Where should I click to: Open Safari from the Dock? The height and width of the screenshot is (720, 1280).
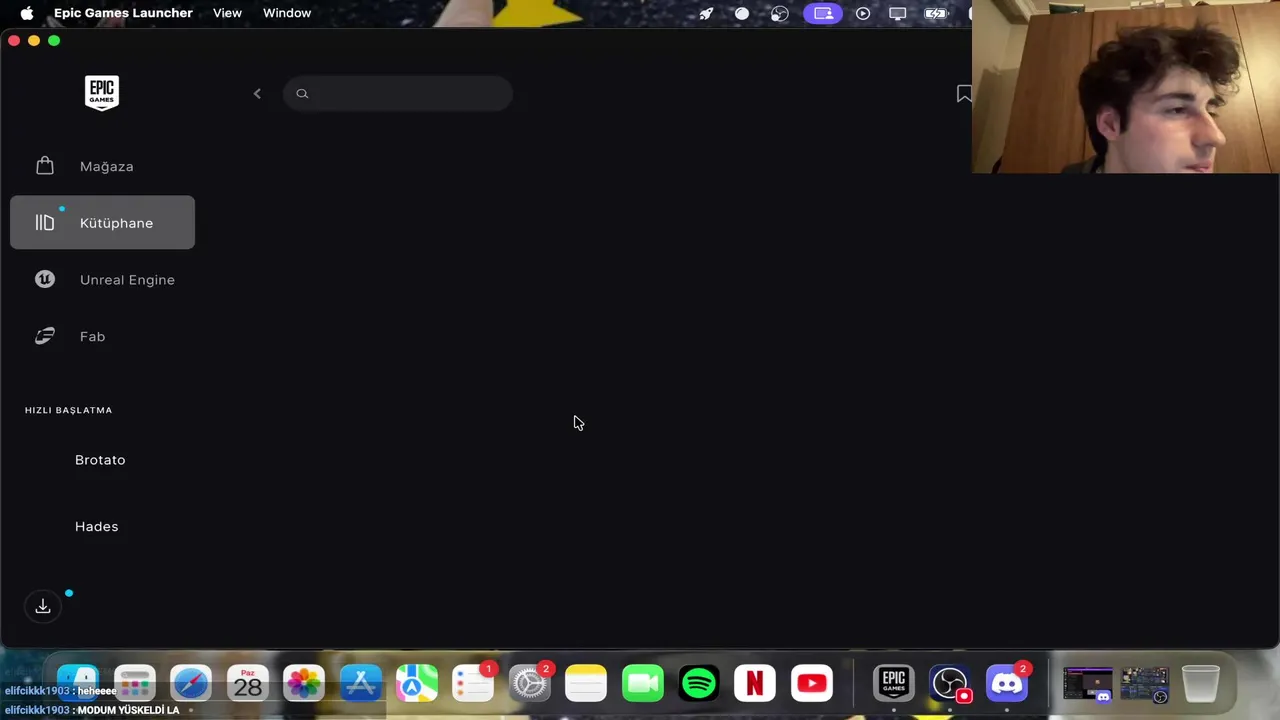click(191, 684)
